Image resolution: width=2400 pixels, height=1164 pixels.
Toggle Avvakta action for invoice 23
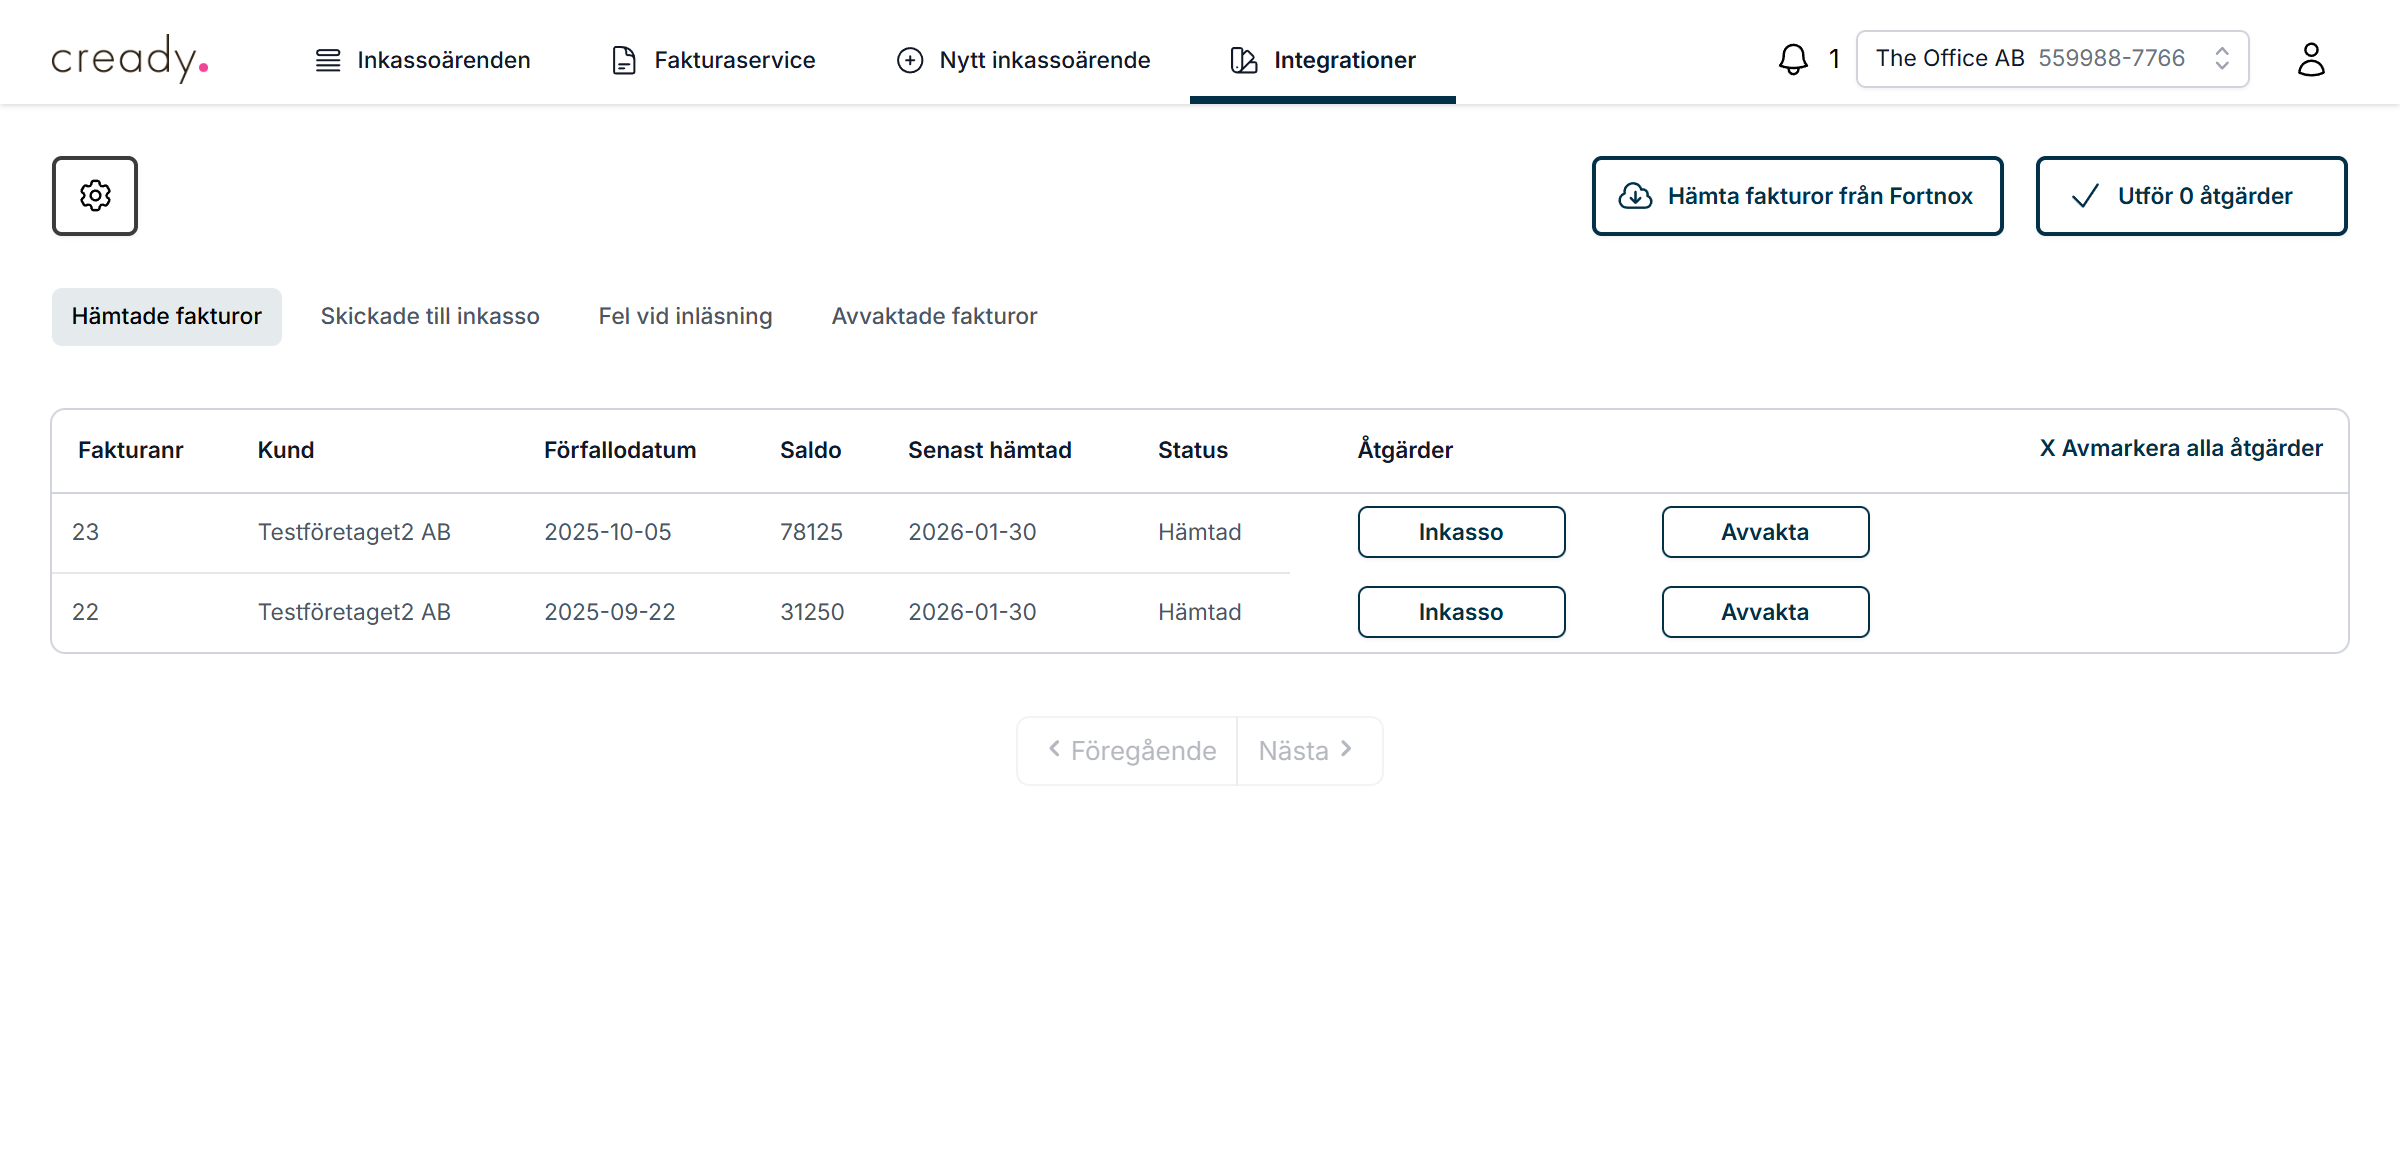click(1765, 532)
